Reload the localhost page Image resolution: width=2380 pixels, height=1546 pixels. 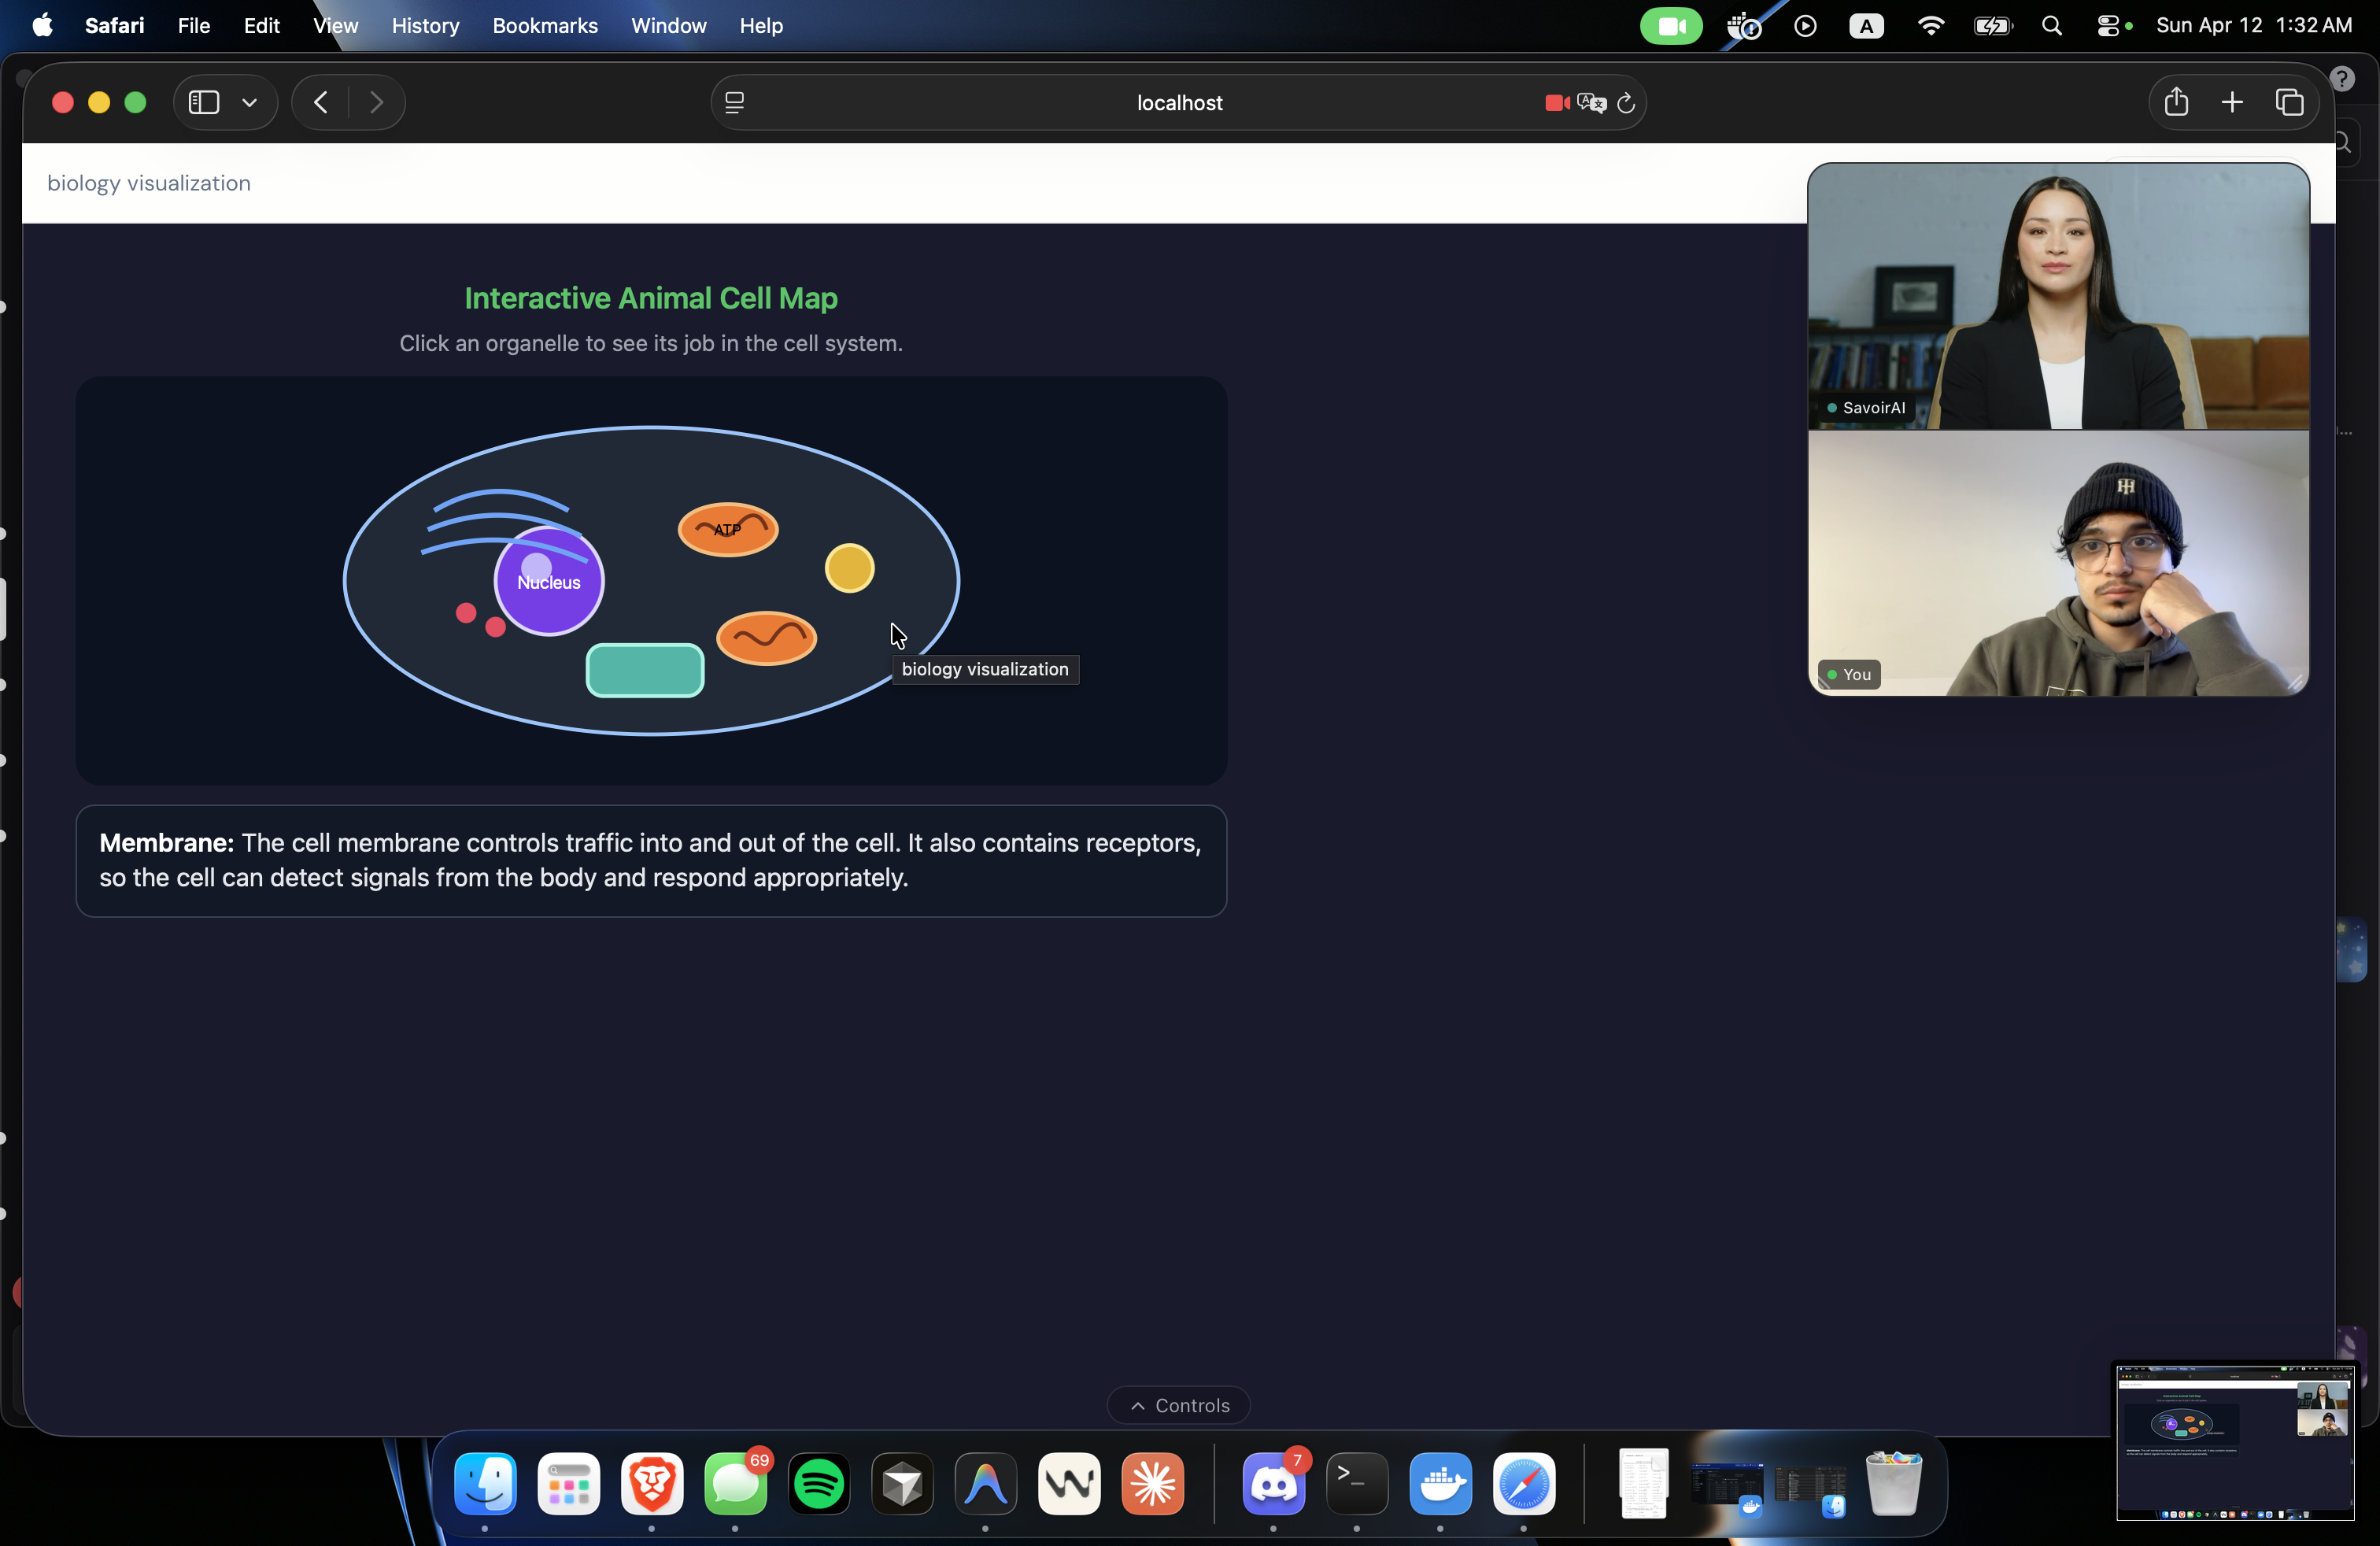click(1626, 103)
